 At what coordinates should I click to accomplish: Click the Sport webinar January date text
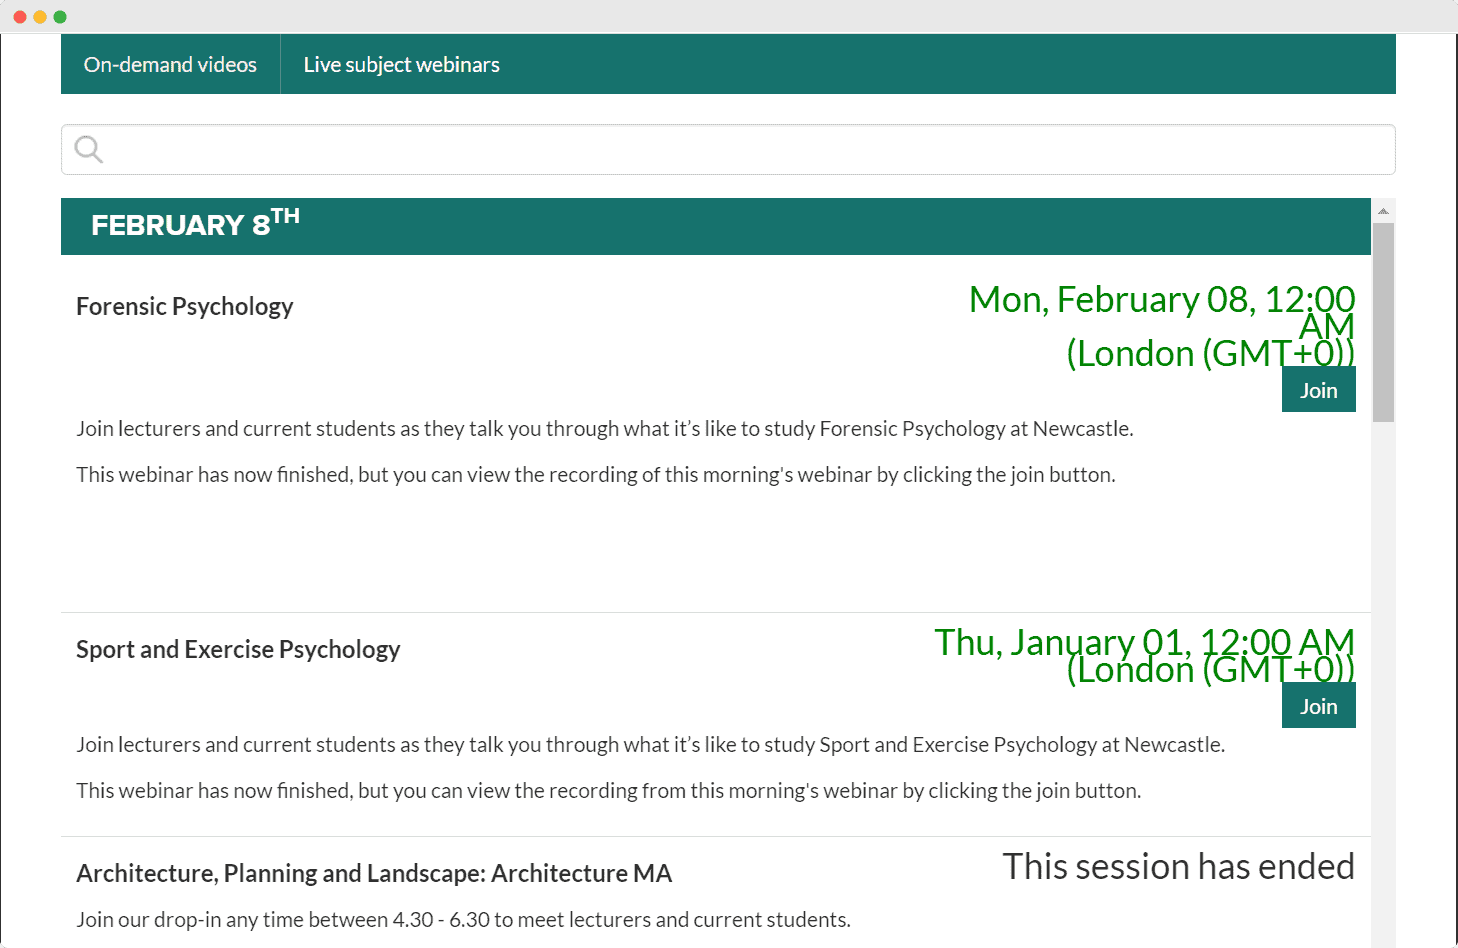(x=1143, y=642)
